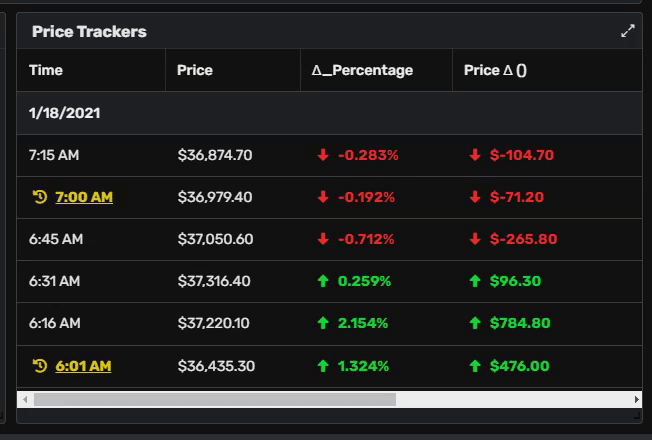The width and height of the screenshot is (652, 440).
Task: Select the $36,979.40 price cell
Action: pyautogui.click(x=215, y=197)
